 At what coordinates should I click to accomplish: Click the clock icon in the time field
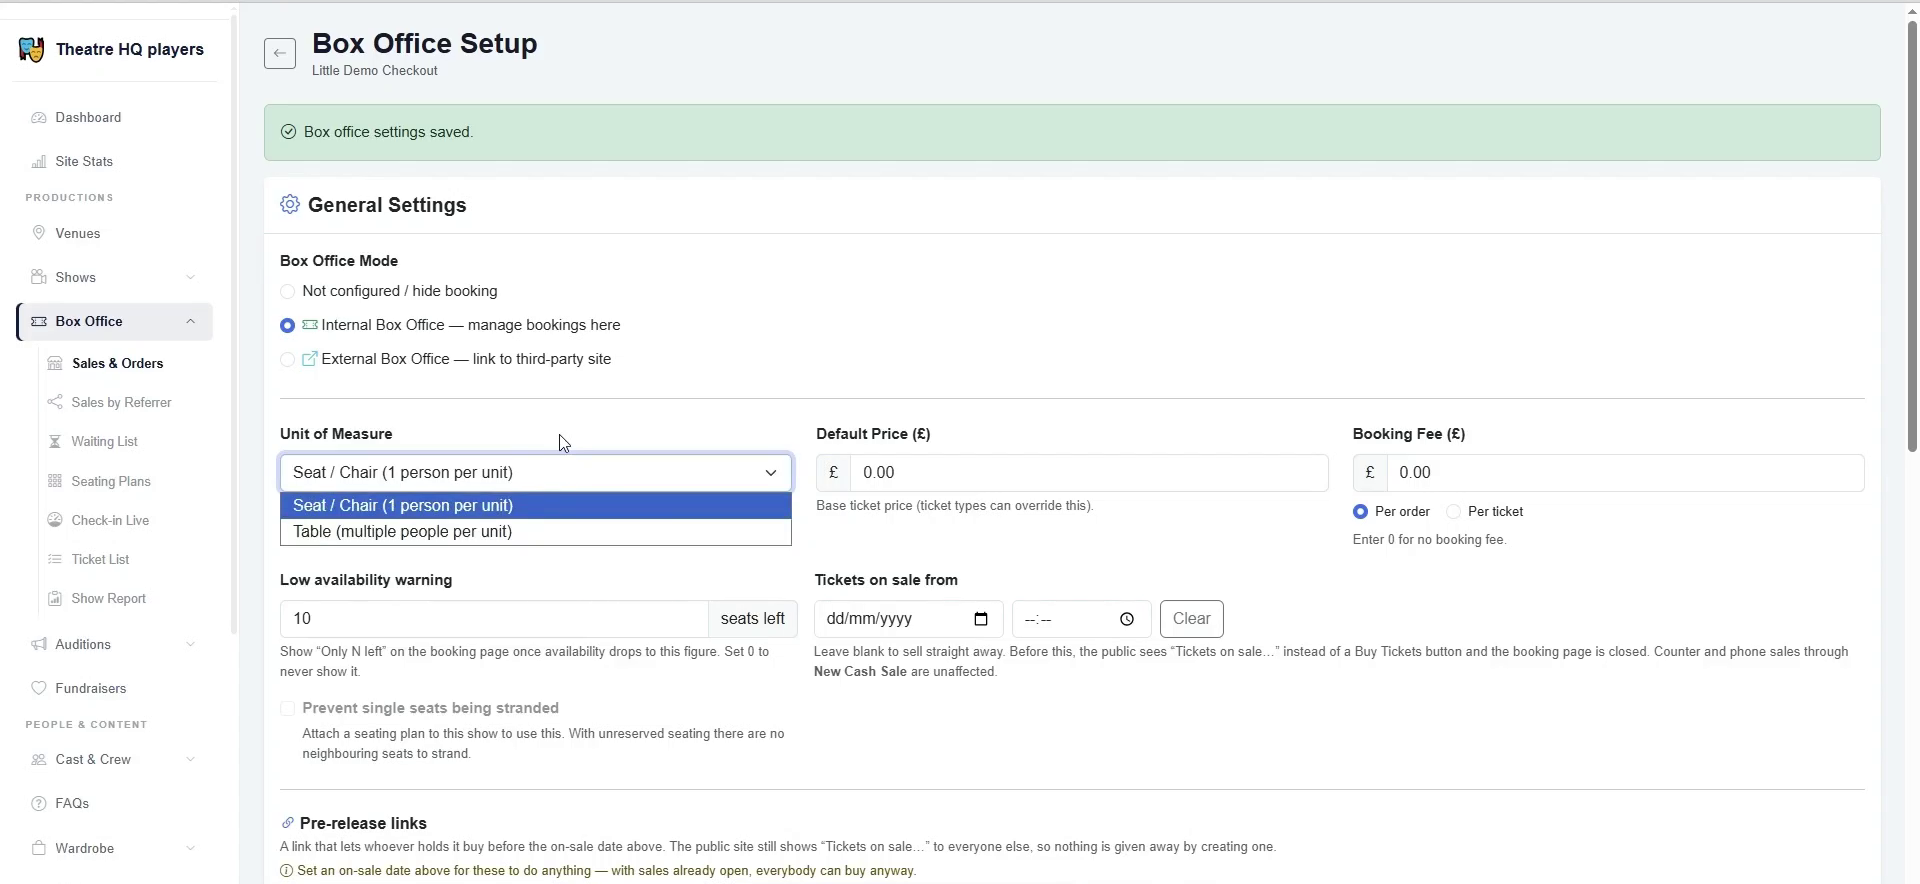point(1127,619)
